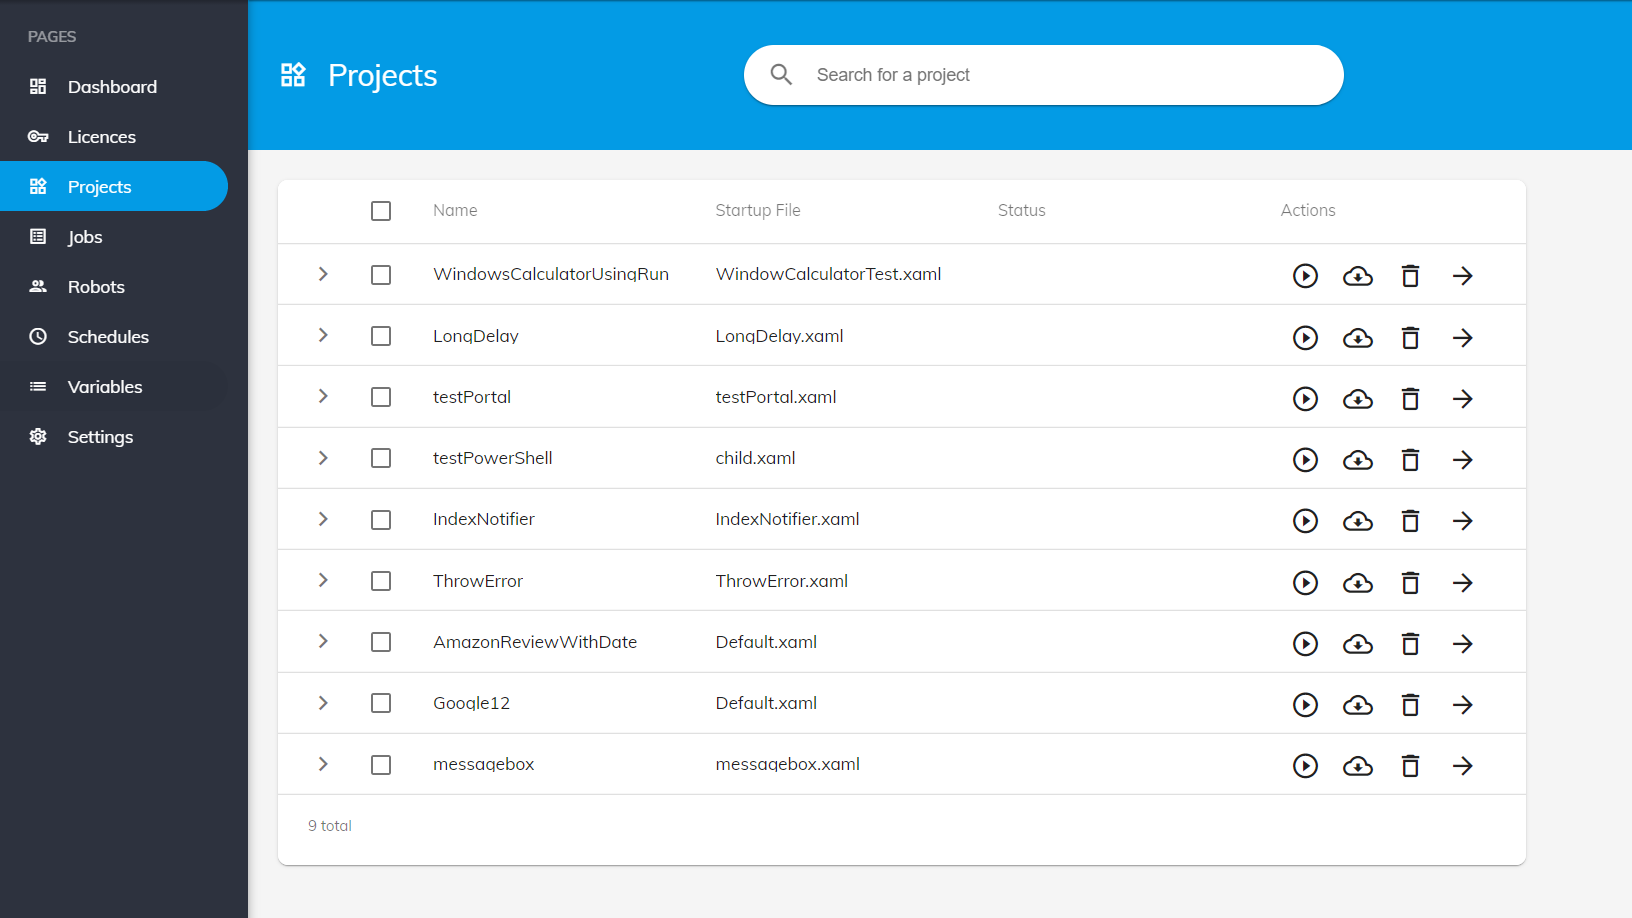Delete the testPortal project
1632x918 pixels.
coord(1410,399)
